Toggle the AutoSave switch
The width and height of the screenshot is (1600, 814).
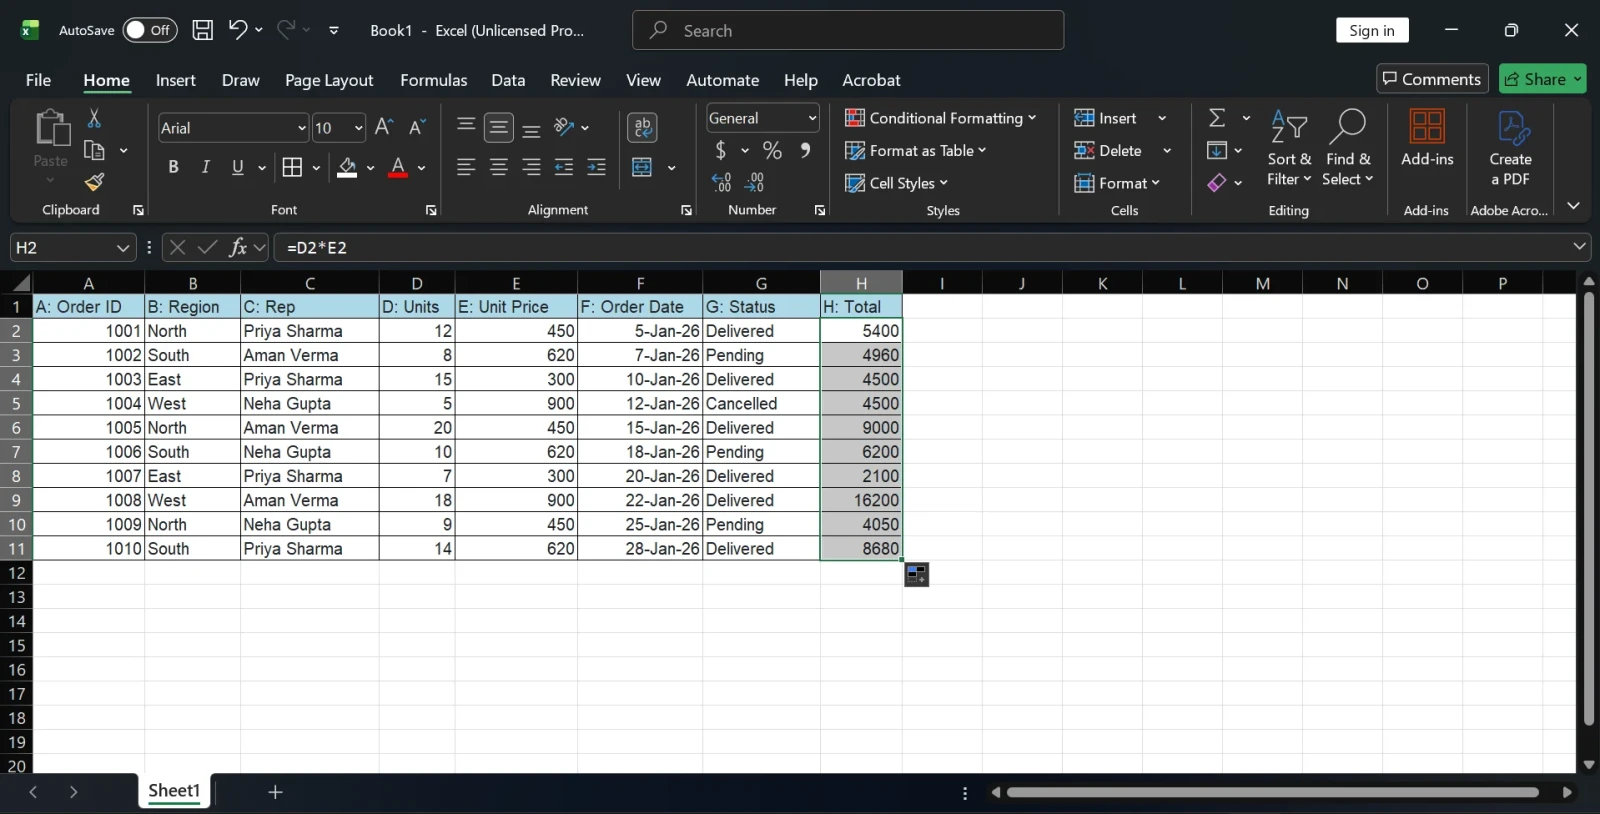click(149, 30)
